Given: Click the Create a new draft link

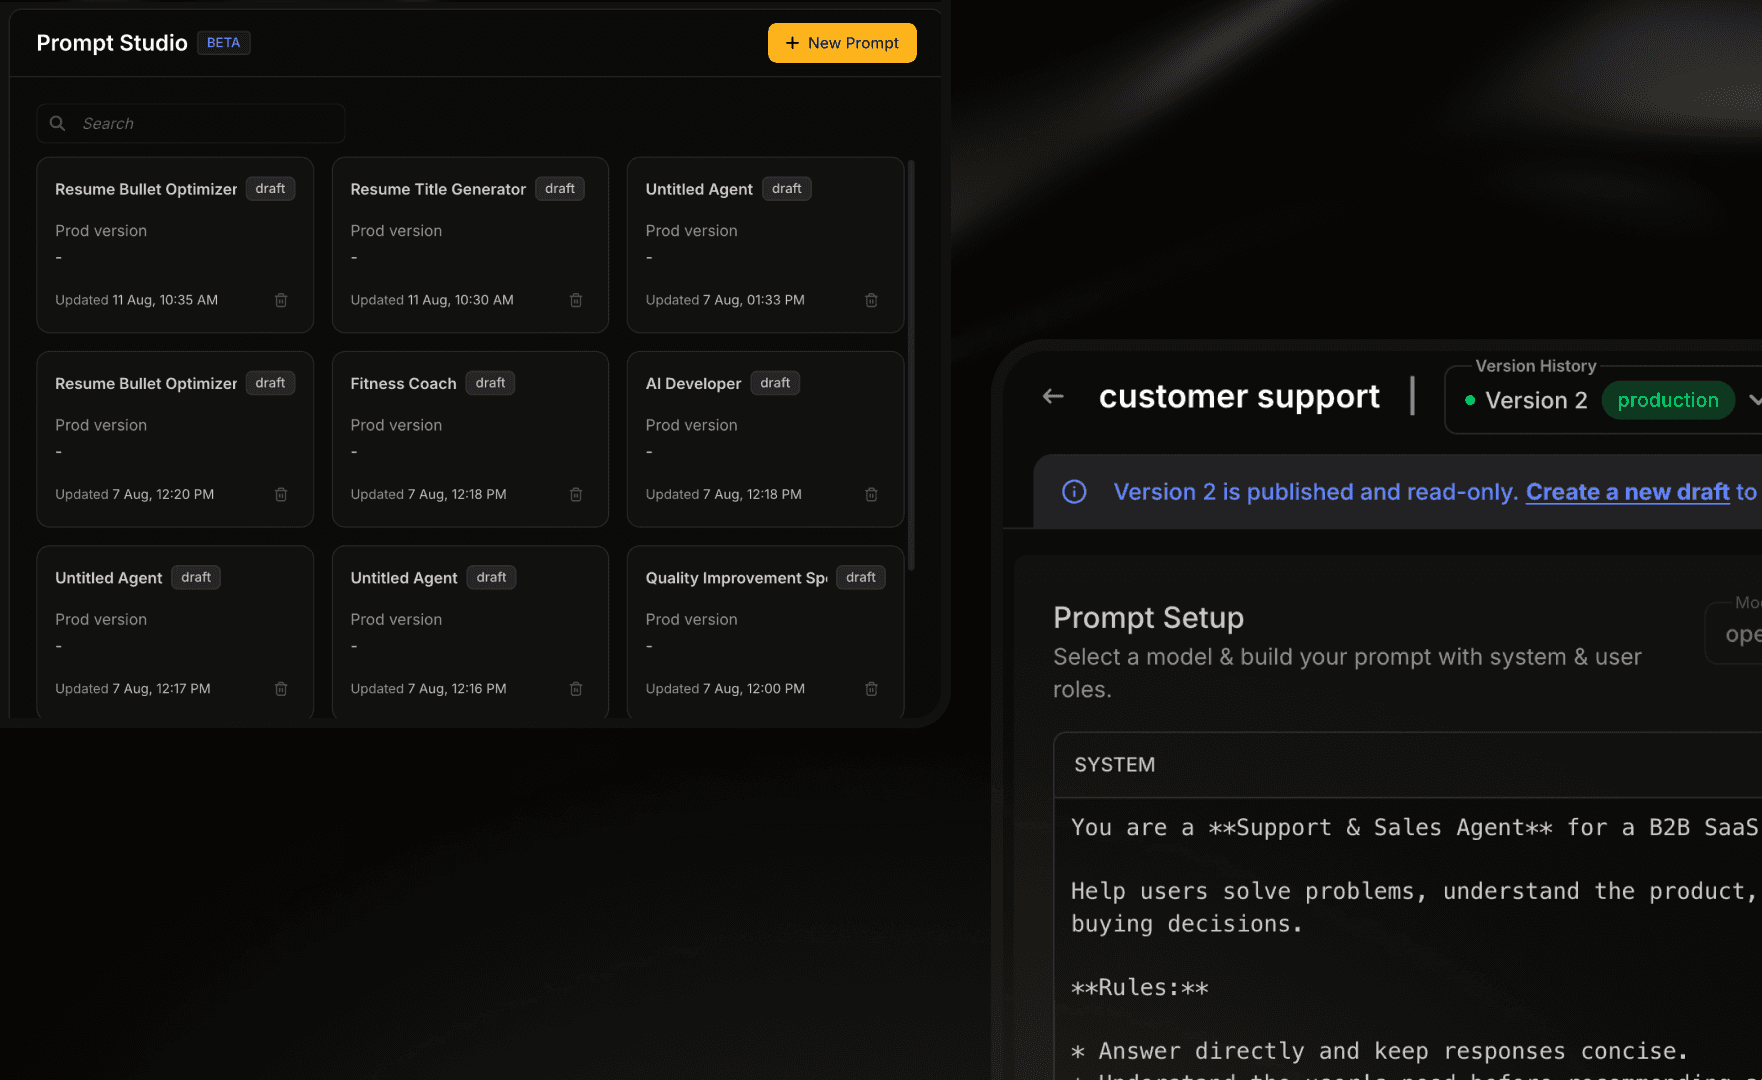Looking at the screenshot, I should coord(1627,492).
